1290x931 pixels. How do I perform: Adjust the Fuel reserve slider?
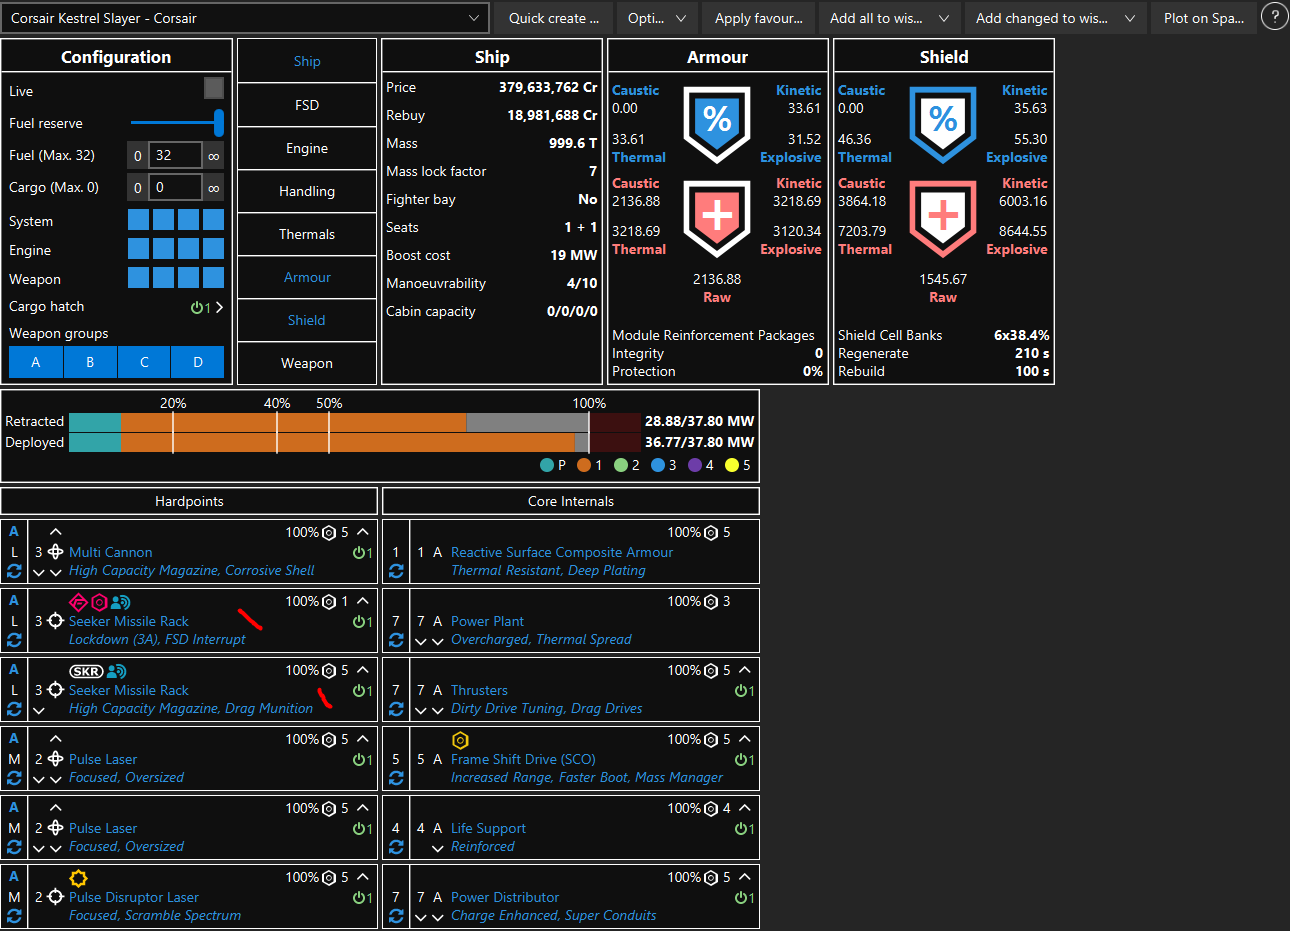[177, 123]
